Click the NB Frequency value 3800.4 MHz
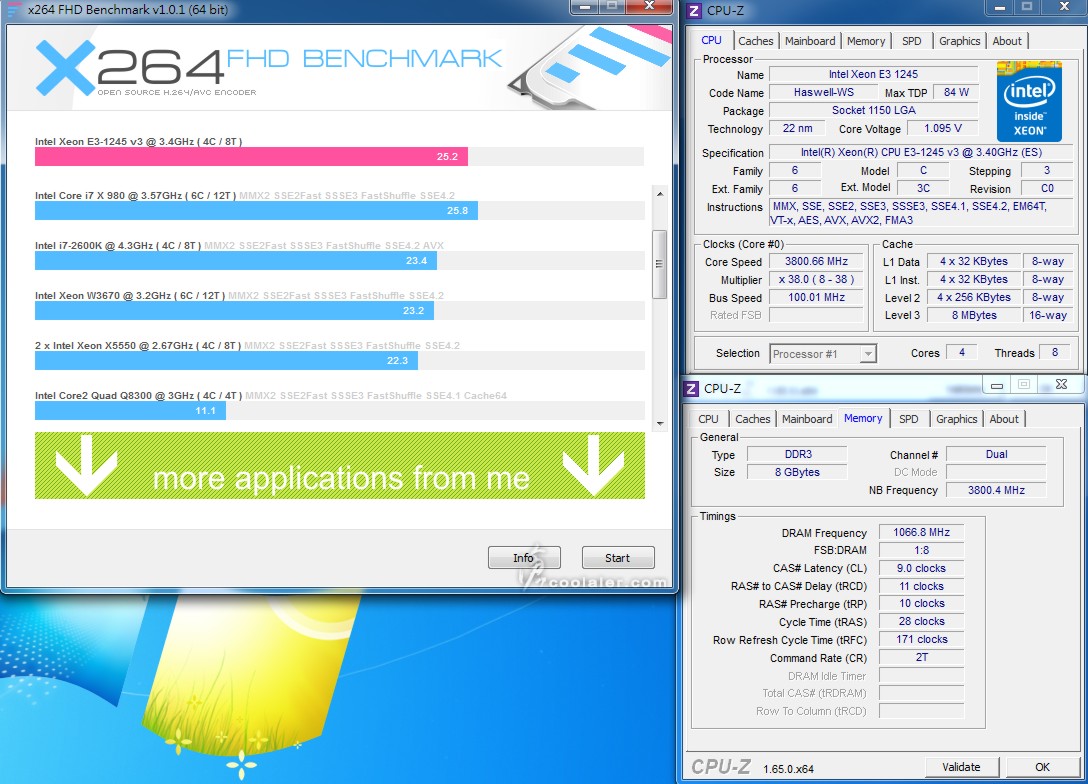Image resolution: width=1088 pixels, height=784 pixels. pos(996,491)
